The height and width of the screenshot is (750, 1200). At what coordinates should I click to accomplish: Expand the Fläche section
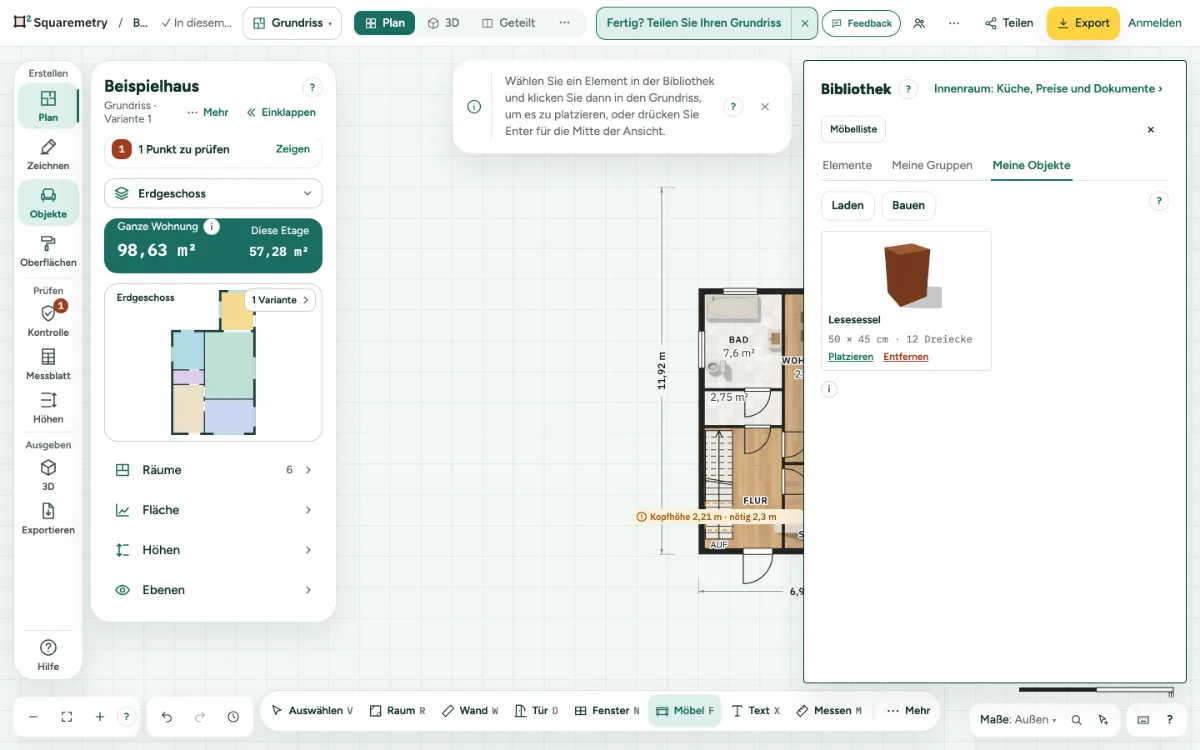click(213, 510)
